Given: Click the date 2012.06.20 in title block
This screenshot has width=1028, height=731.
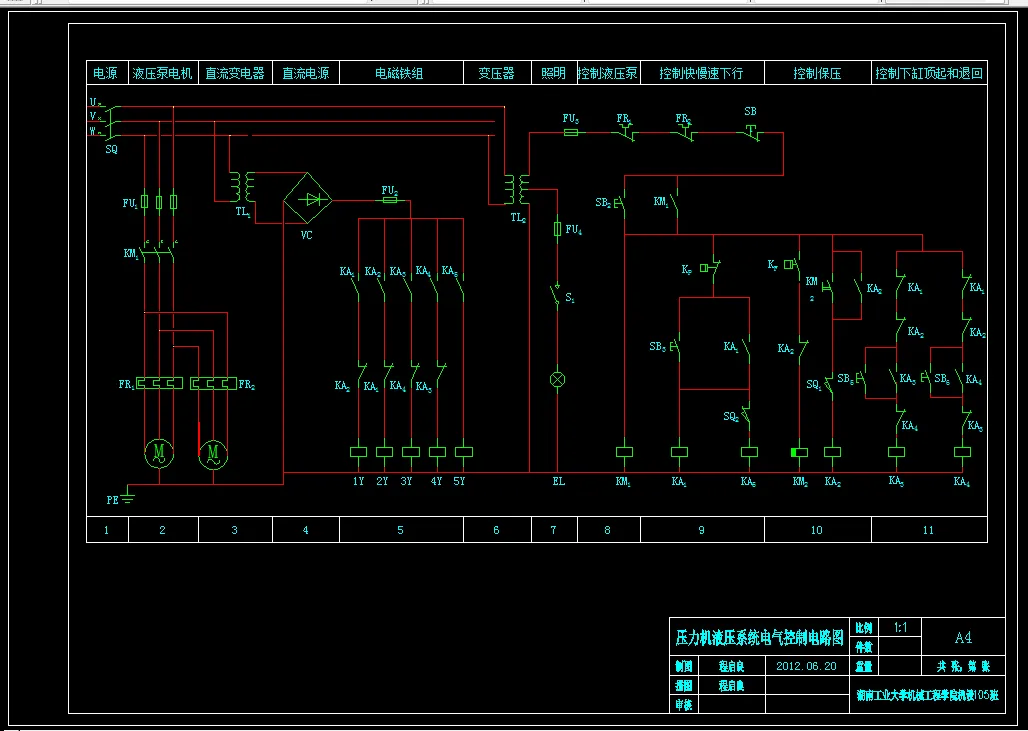Looking at the screenshot, I should tap(806, 666).
